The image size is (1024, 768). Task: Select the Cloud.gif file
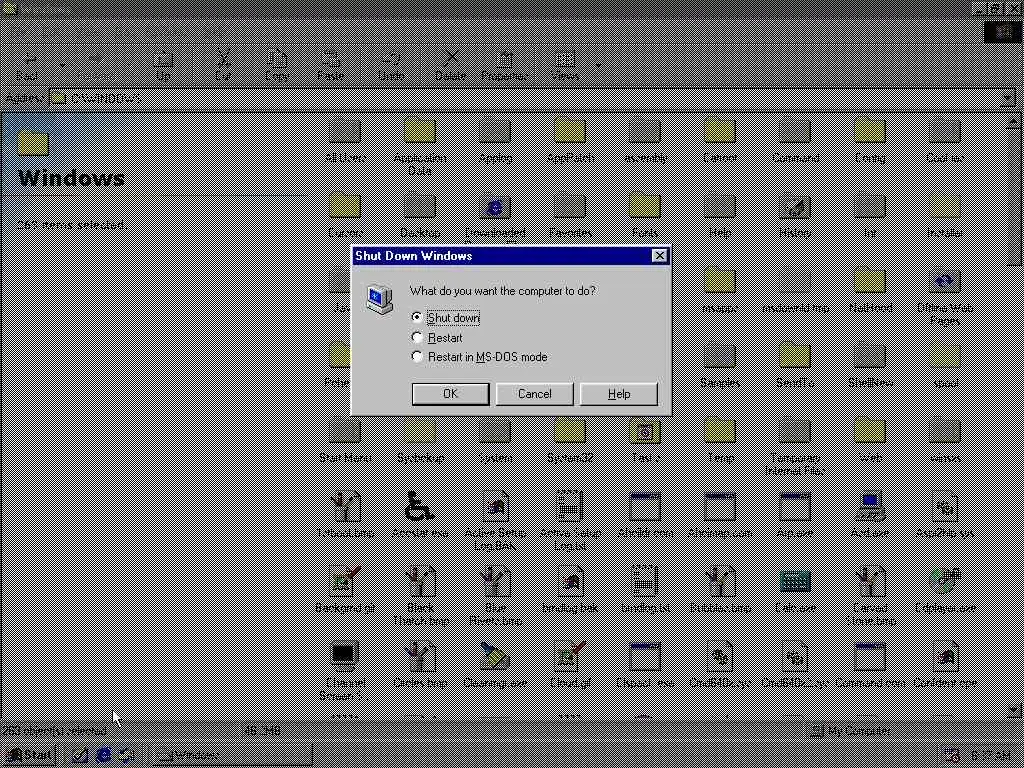(570, 666)
